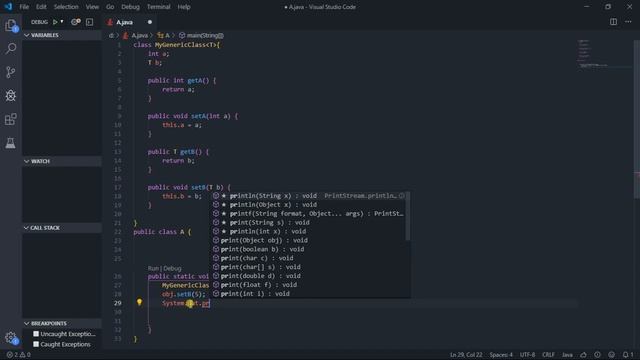Screen dimensions: 640x360
Task: Click the lightbulb quick fix icon
Action: pos(139,302)
